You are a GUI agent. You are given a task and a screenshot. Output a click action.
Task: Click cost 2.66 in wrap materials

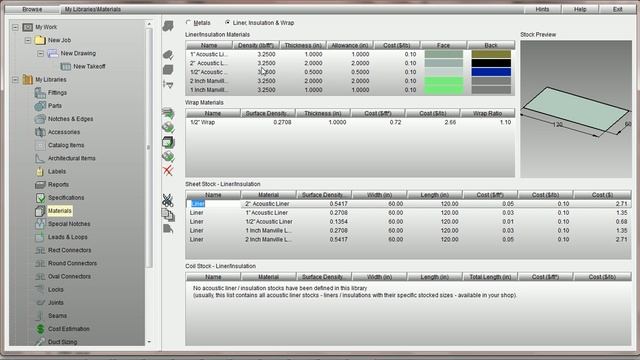(x=450, y=122)
